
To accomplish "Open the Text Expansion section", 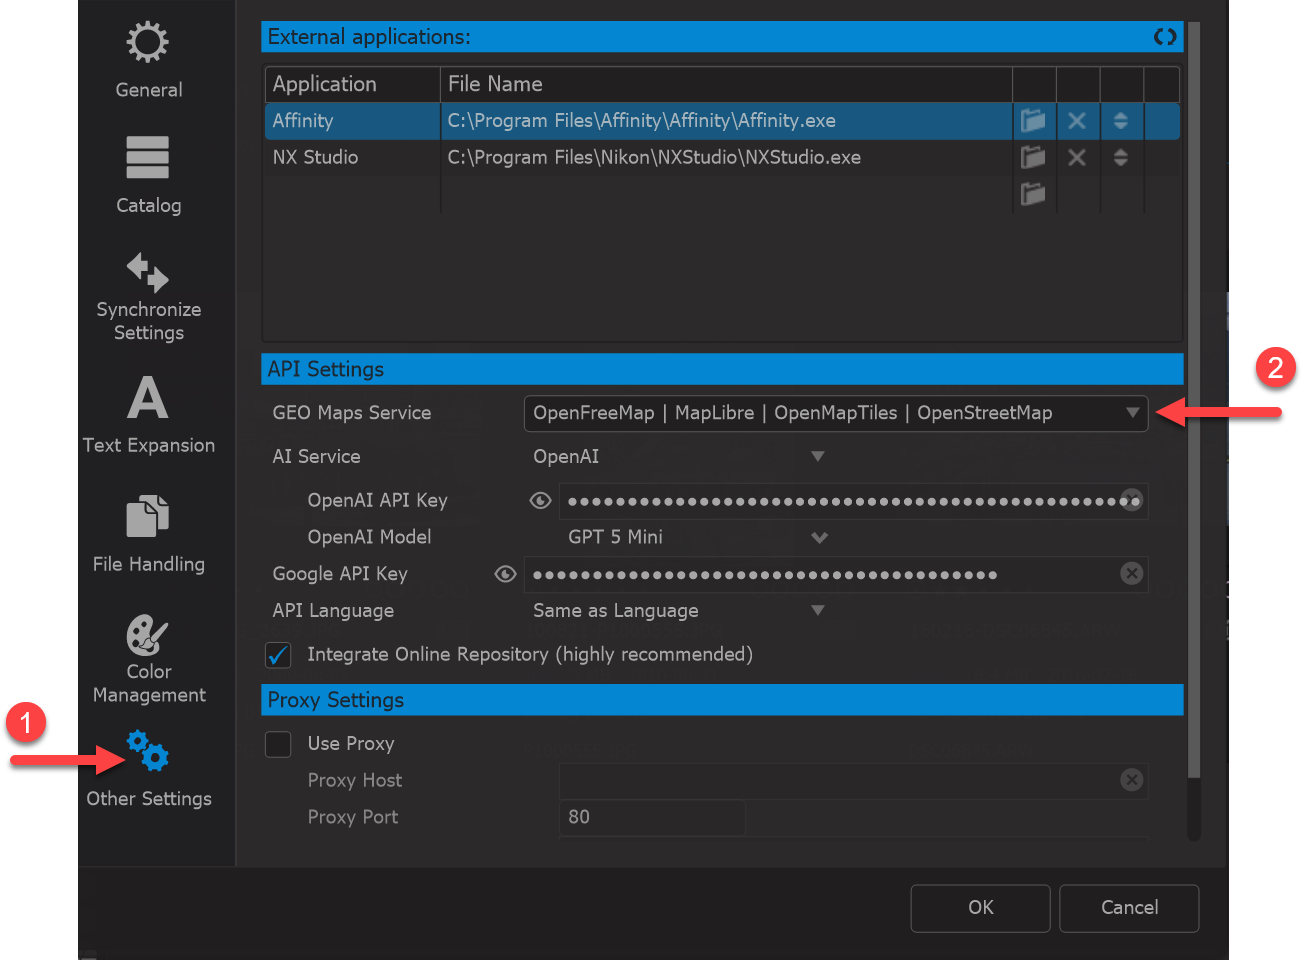I will (148, 415).
